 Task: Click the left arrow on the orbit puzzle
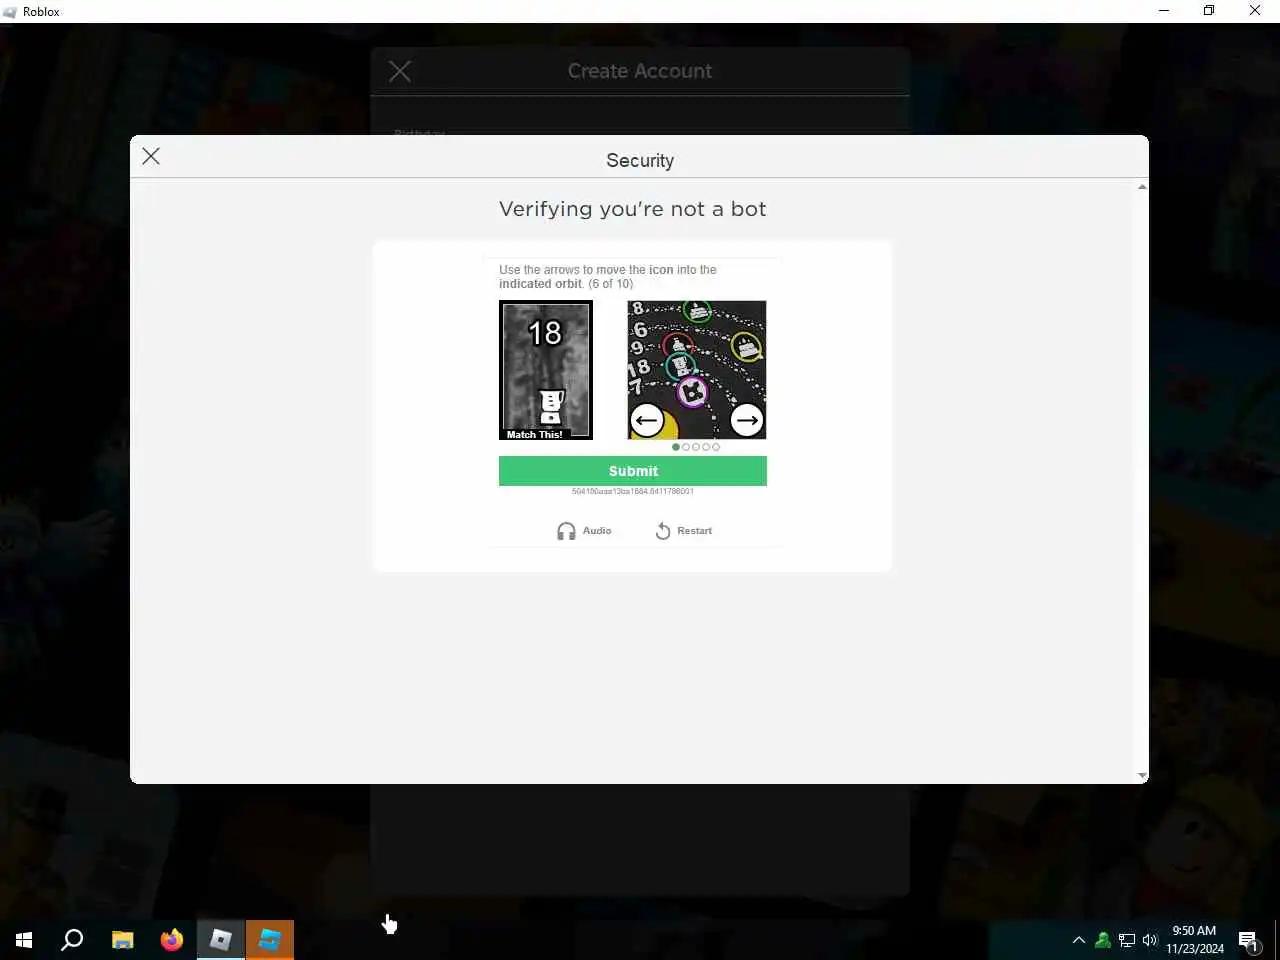[x=647, y=420]
